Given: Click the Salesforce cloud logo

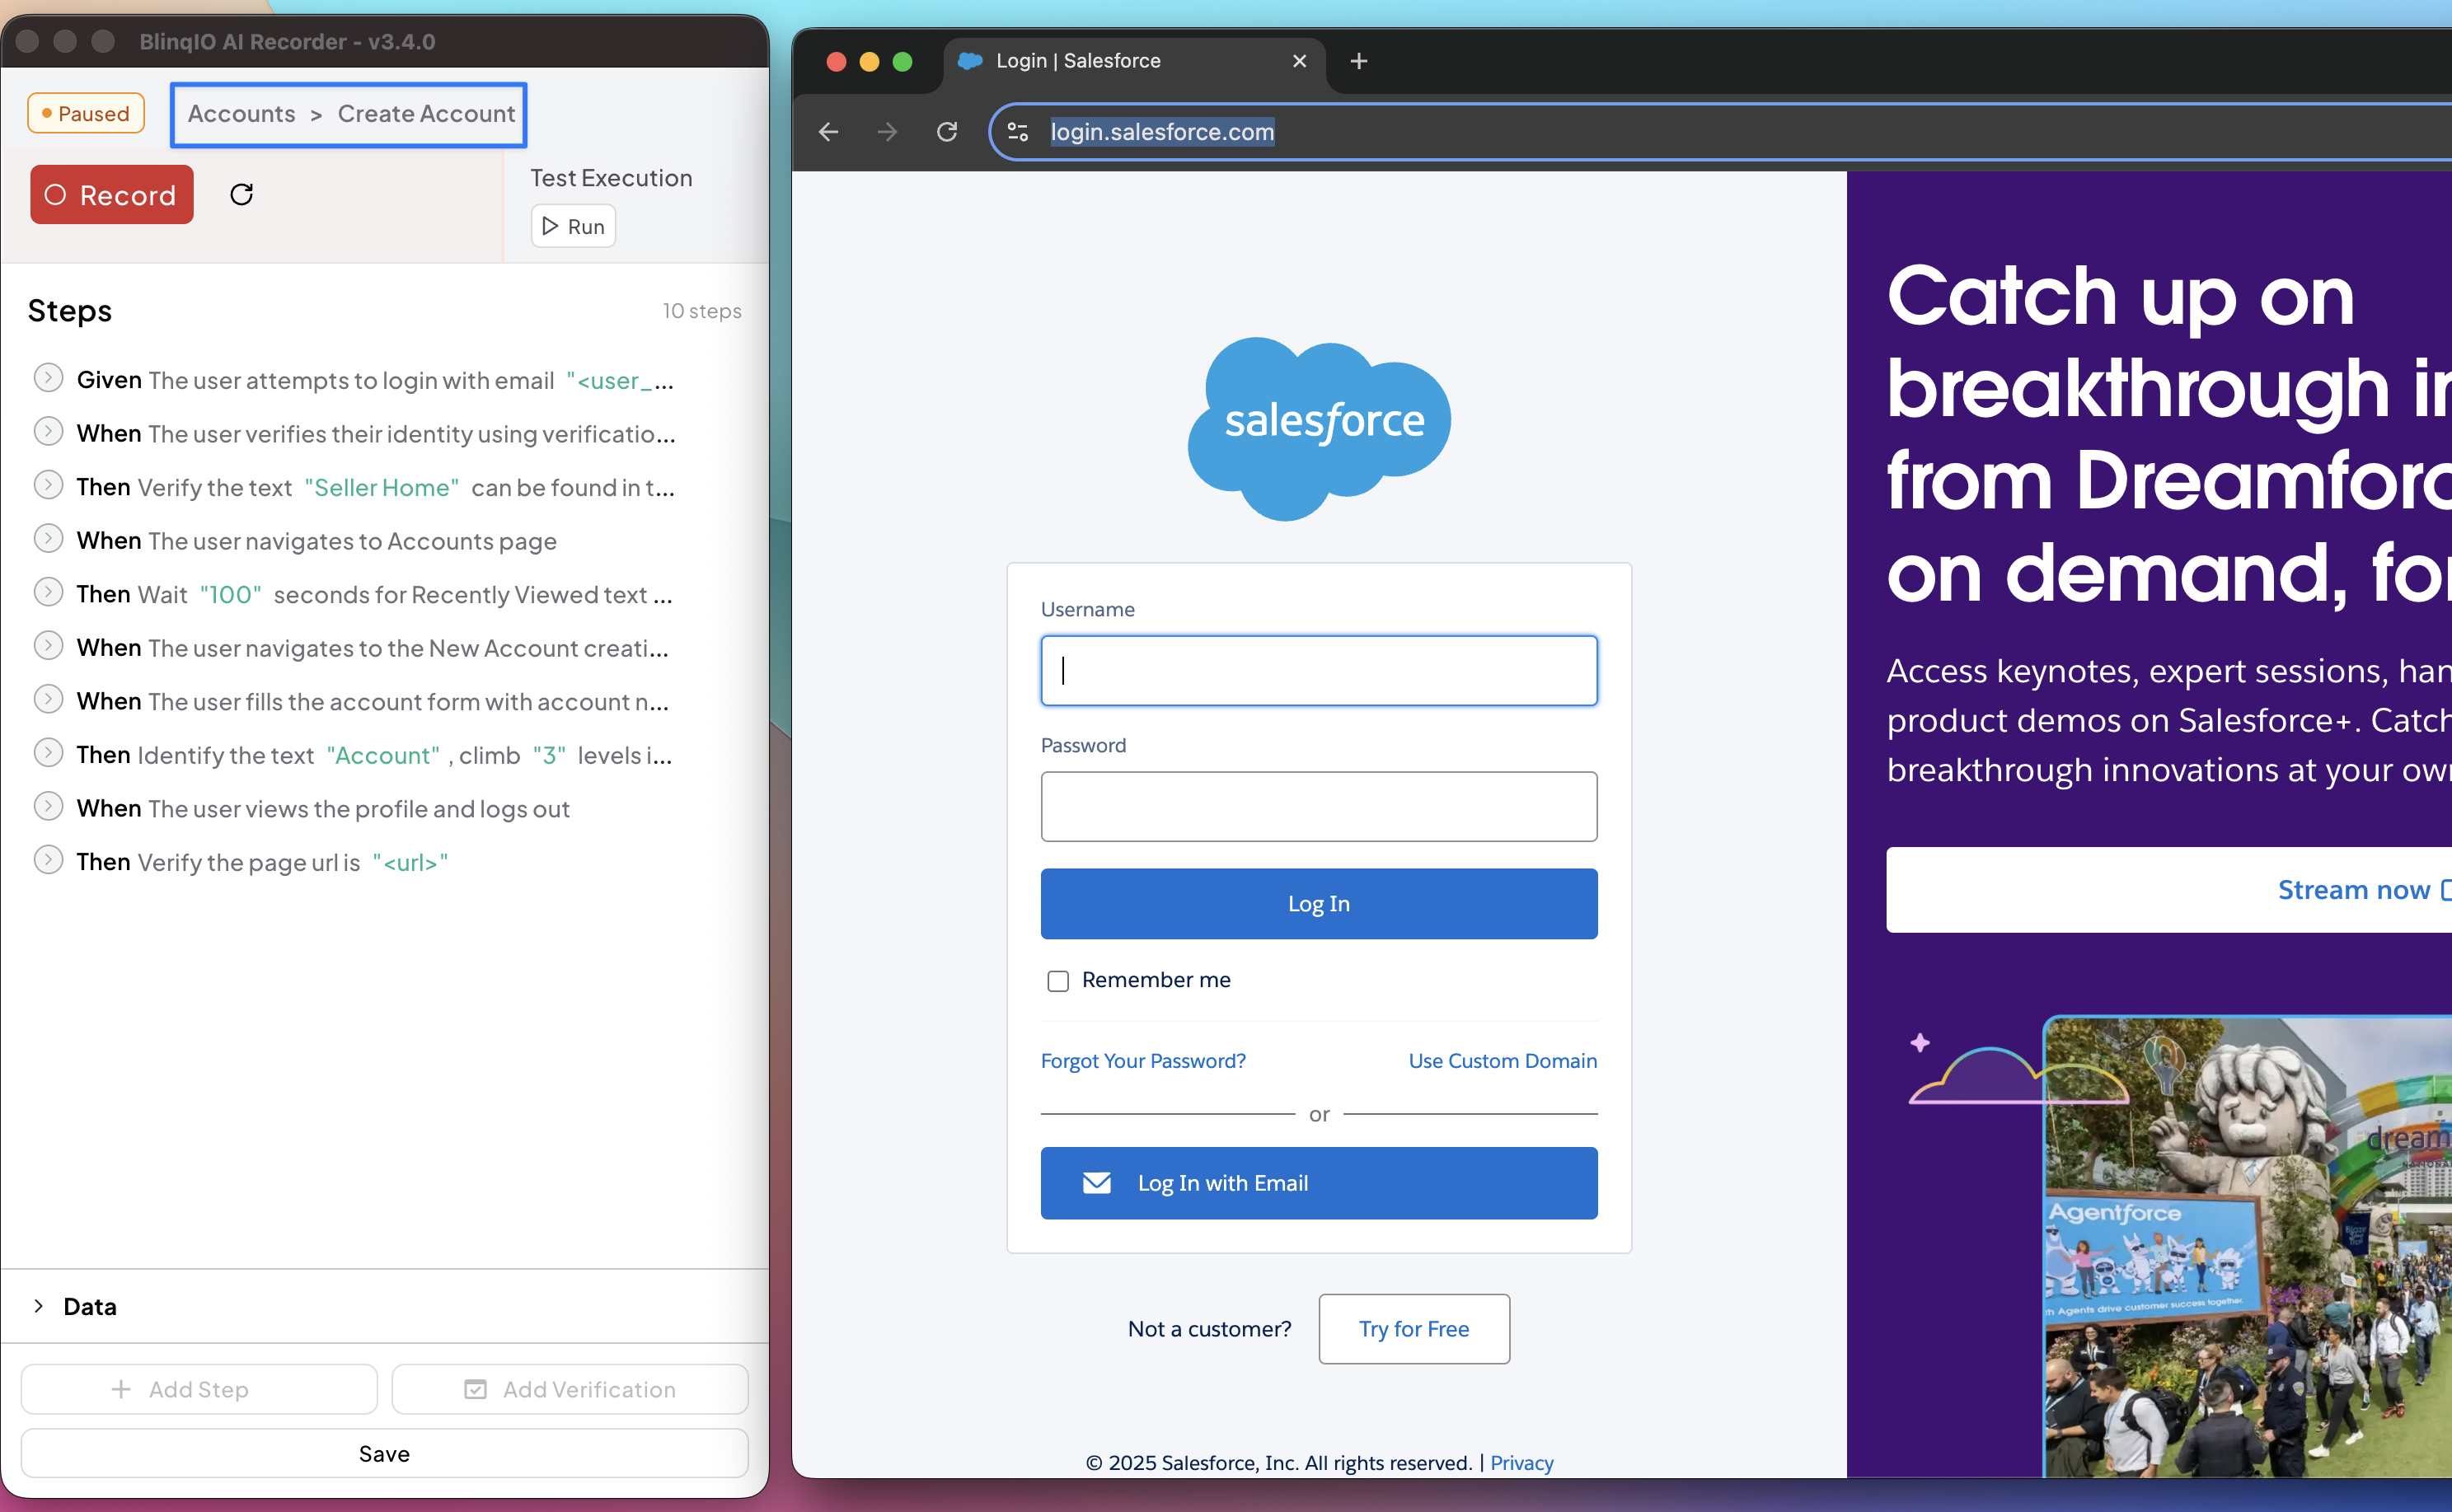Looking at the screenshot, I should pyautogui.click(x=1319, y=426).
